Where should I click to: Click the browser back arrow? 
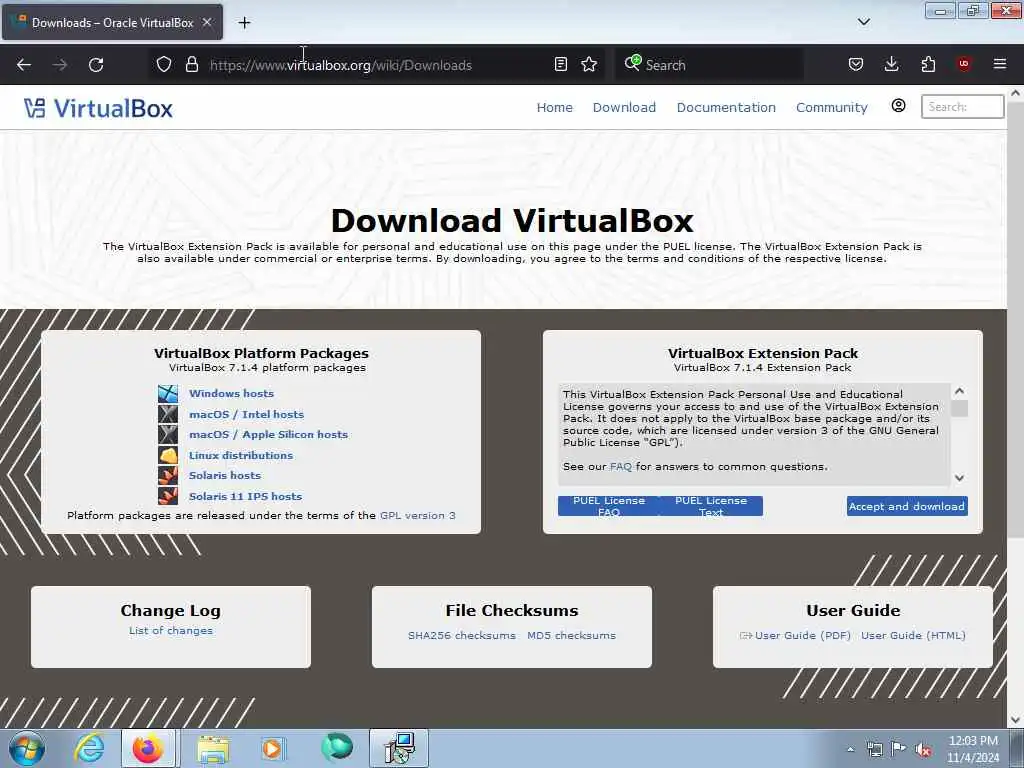click(x=24, y=65)
